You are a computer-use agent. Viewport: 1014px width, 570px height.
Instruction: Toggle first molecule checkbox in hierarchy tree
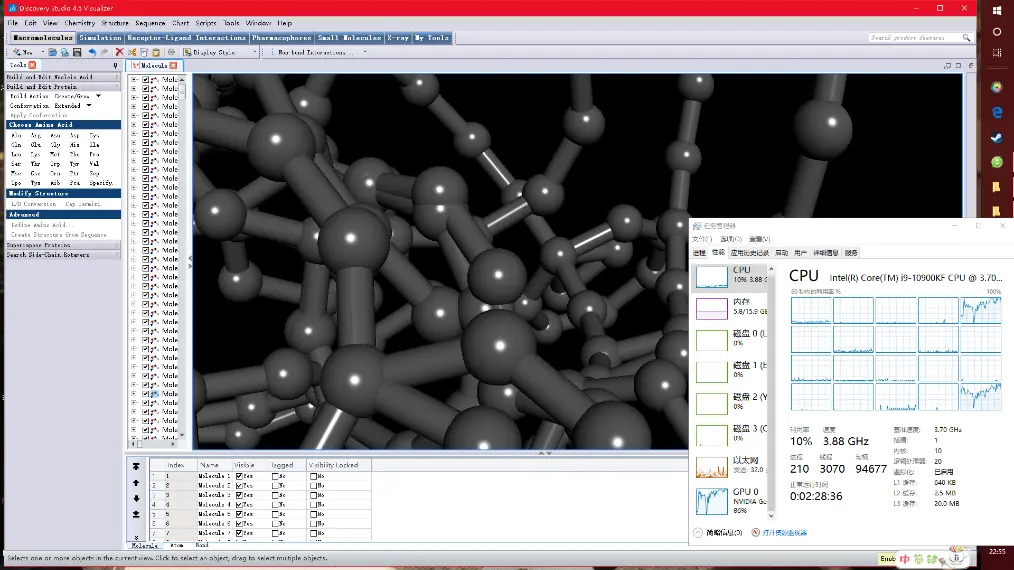(146, 80)
